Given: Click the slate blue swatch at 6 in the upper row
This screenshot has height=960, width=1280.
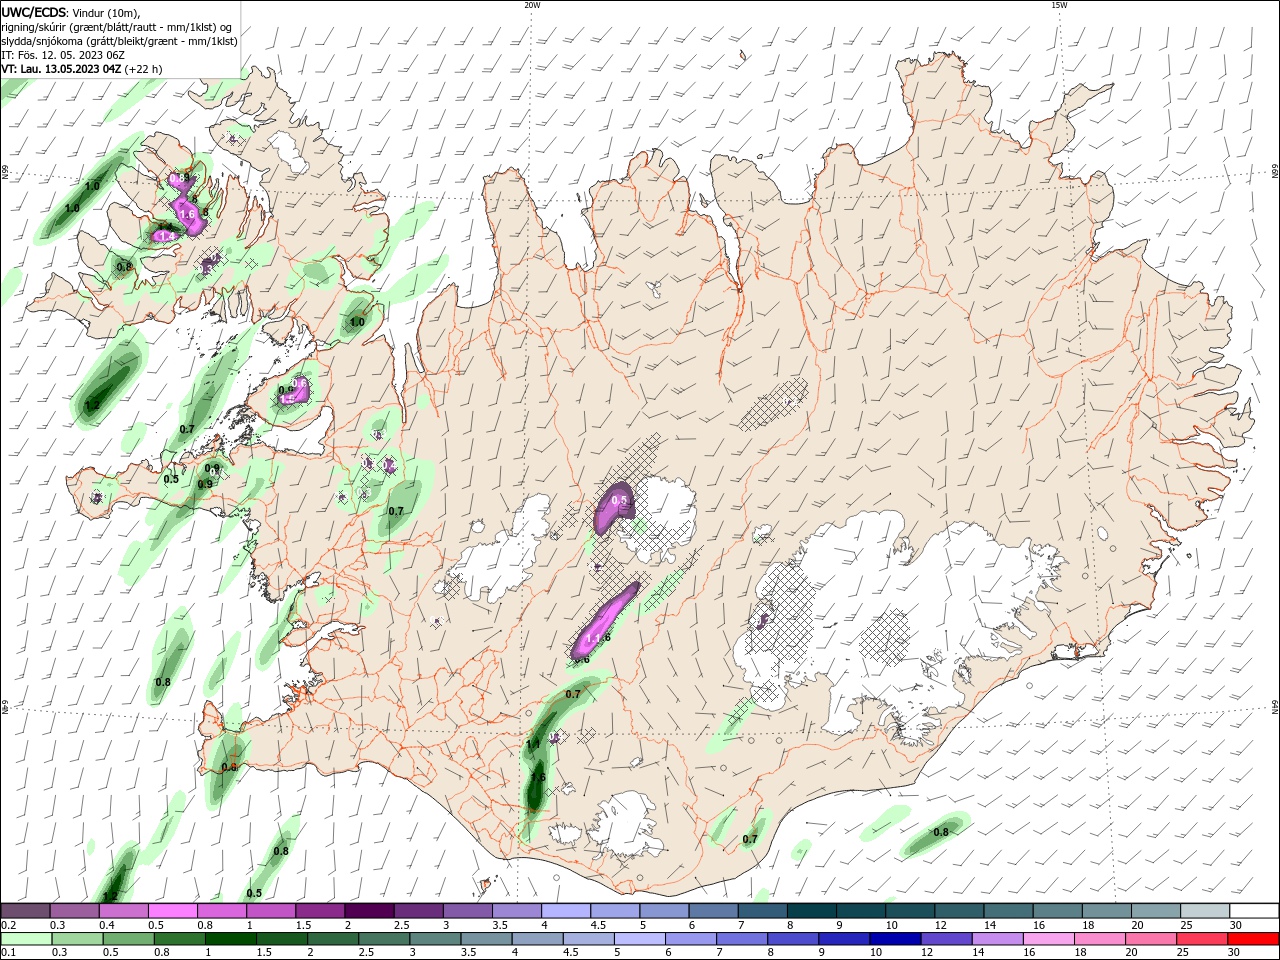Looking at the screenshot, I should tap(714, 910).
